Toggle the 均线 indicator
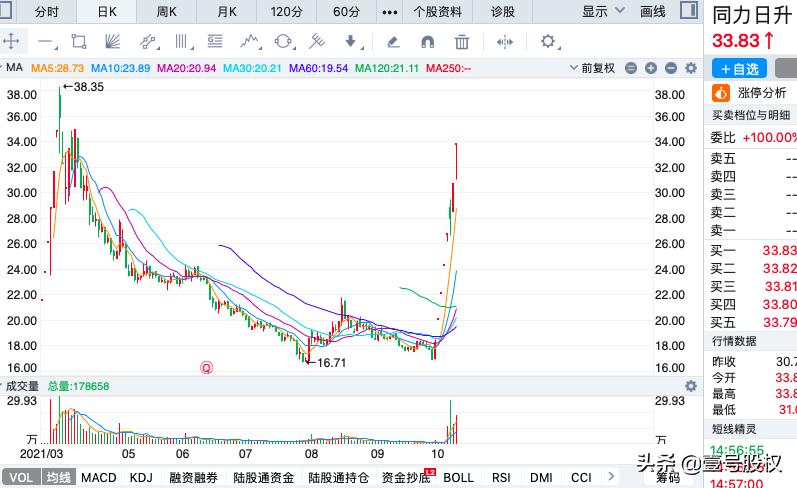This screenshot has width=797, height=488. [58, 477]
